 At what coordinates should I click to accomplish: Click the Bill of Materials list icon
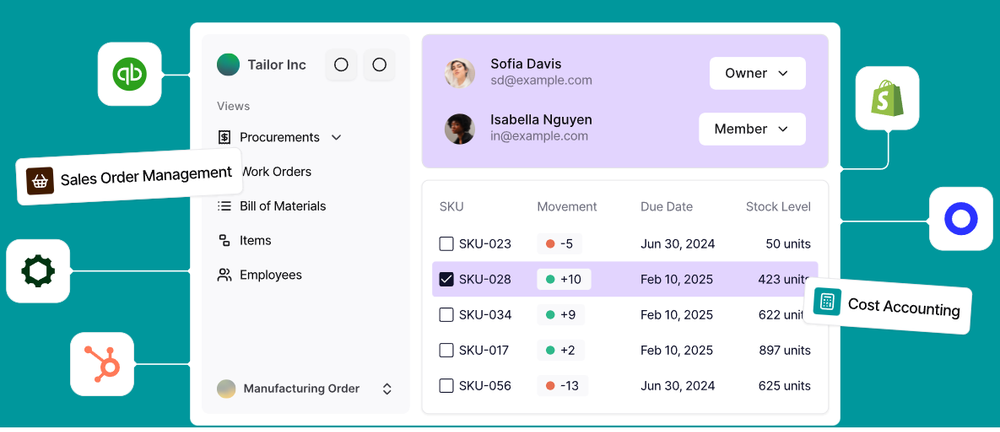tap(224, 206)
